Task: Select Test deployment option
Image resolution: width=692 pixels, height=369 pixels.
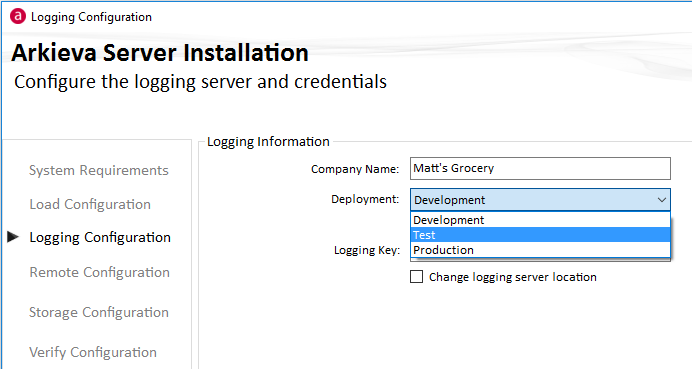Action: tap(540, 235)
